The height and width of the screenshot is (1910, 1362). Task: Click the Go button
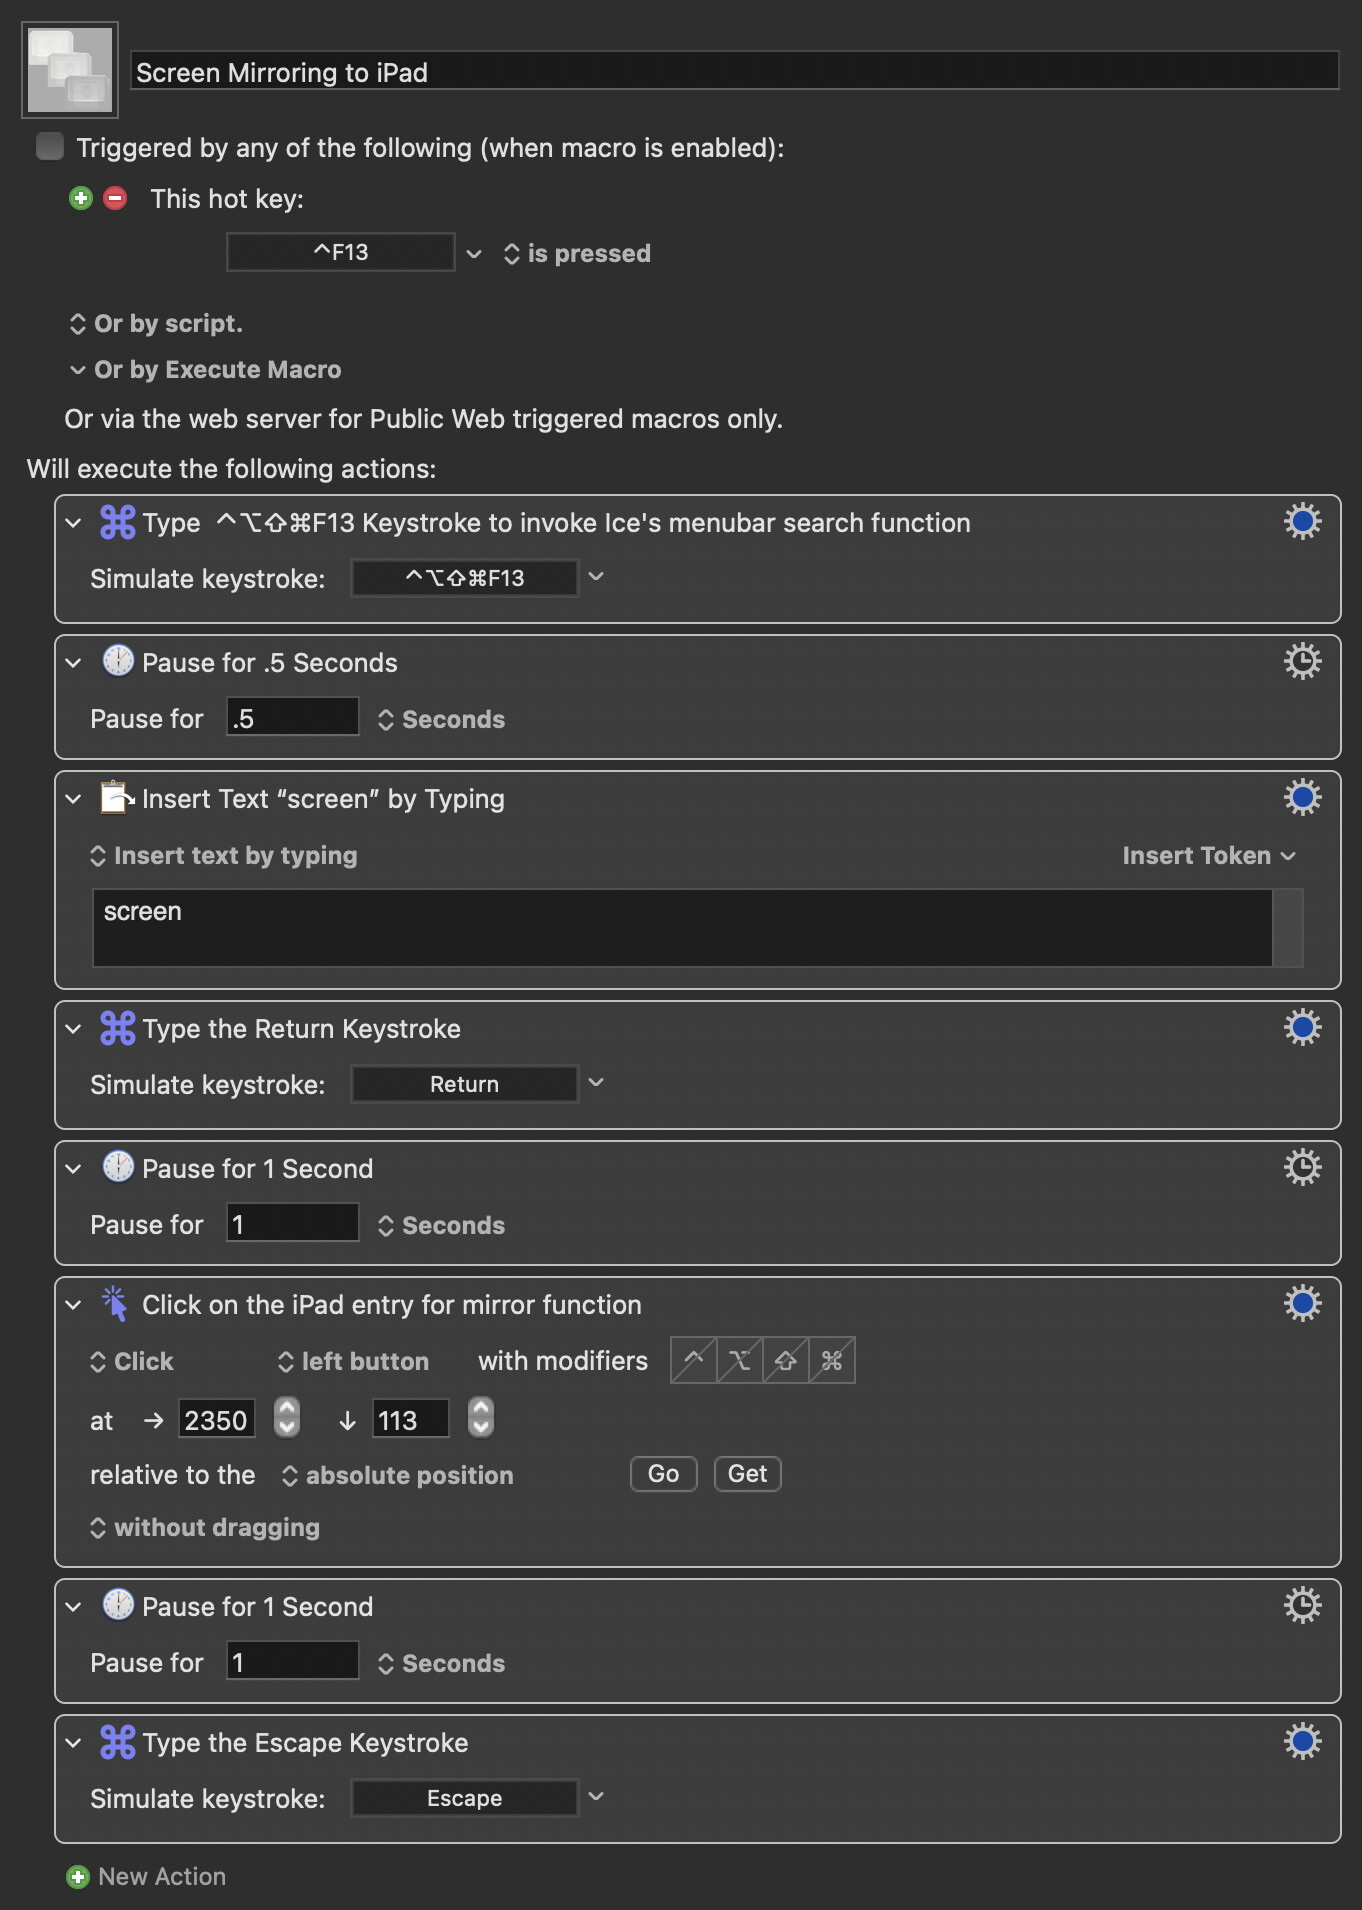pos(663,1474)
